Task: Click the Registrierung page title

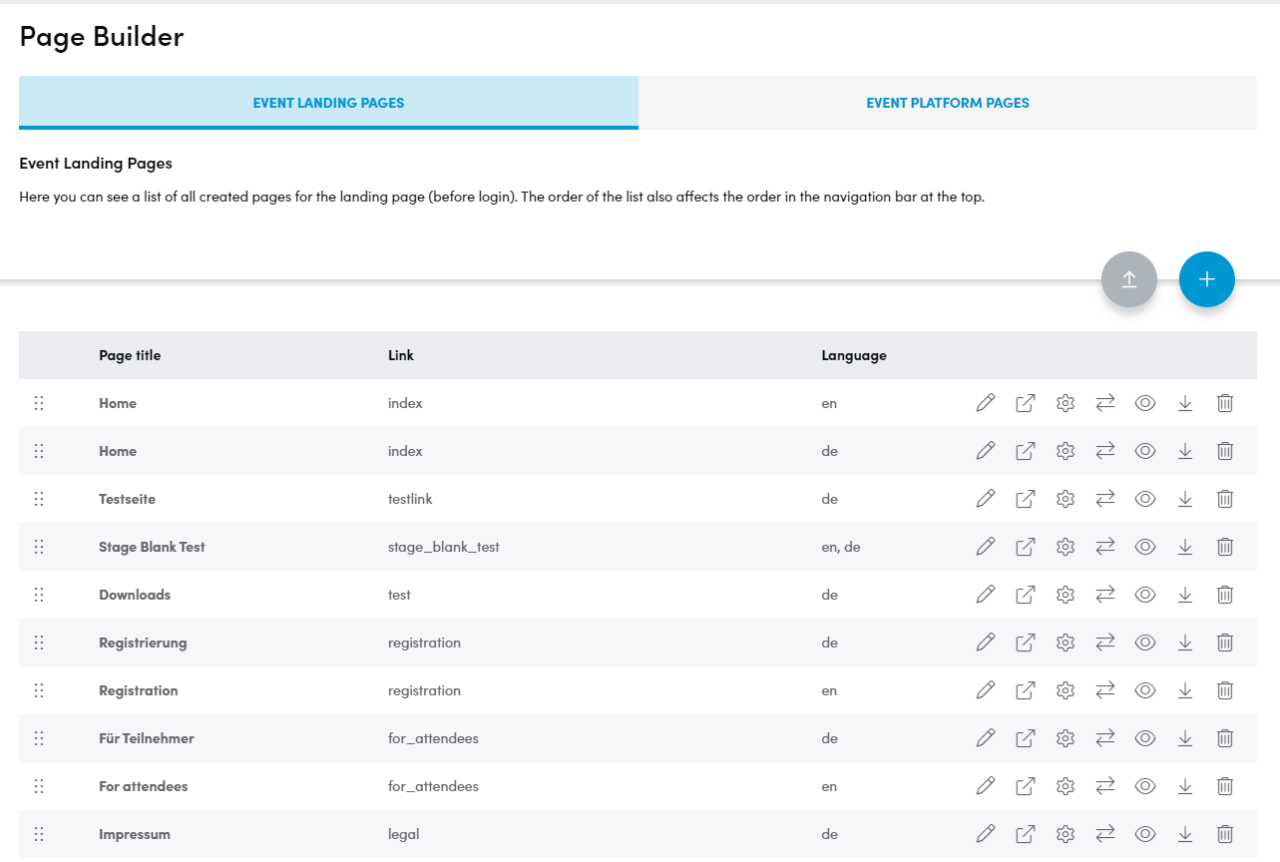Action: coord(143,643)
